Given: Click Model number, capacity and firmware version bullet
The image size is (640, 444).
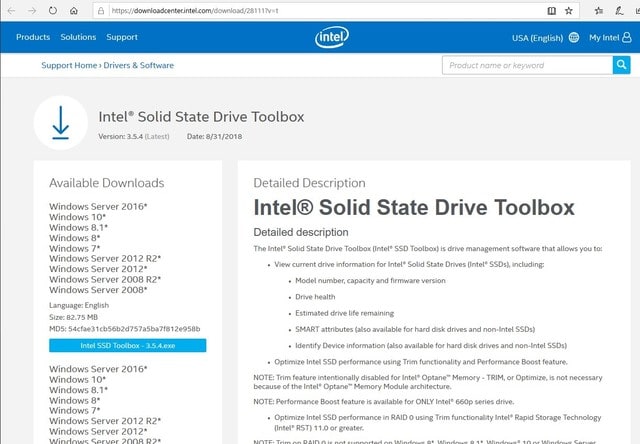Looking at the screenshot, I should coord(370,281).
